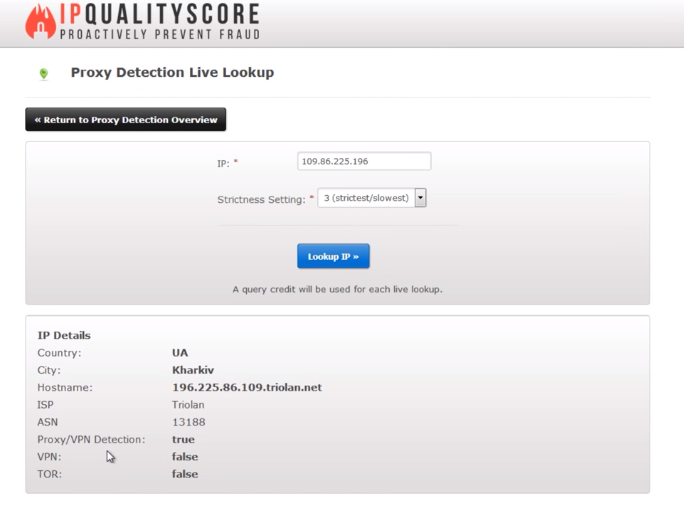
Task: Click the Proxy/VPN Detection true result
Action: [183, 439]
